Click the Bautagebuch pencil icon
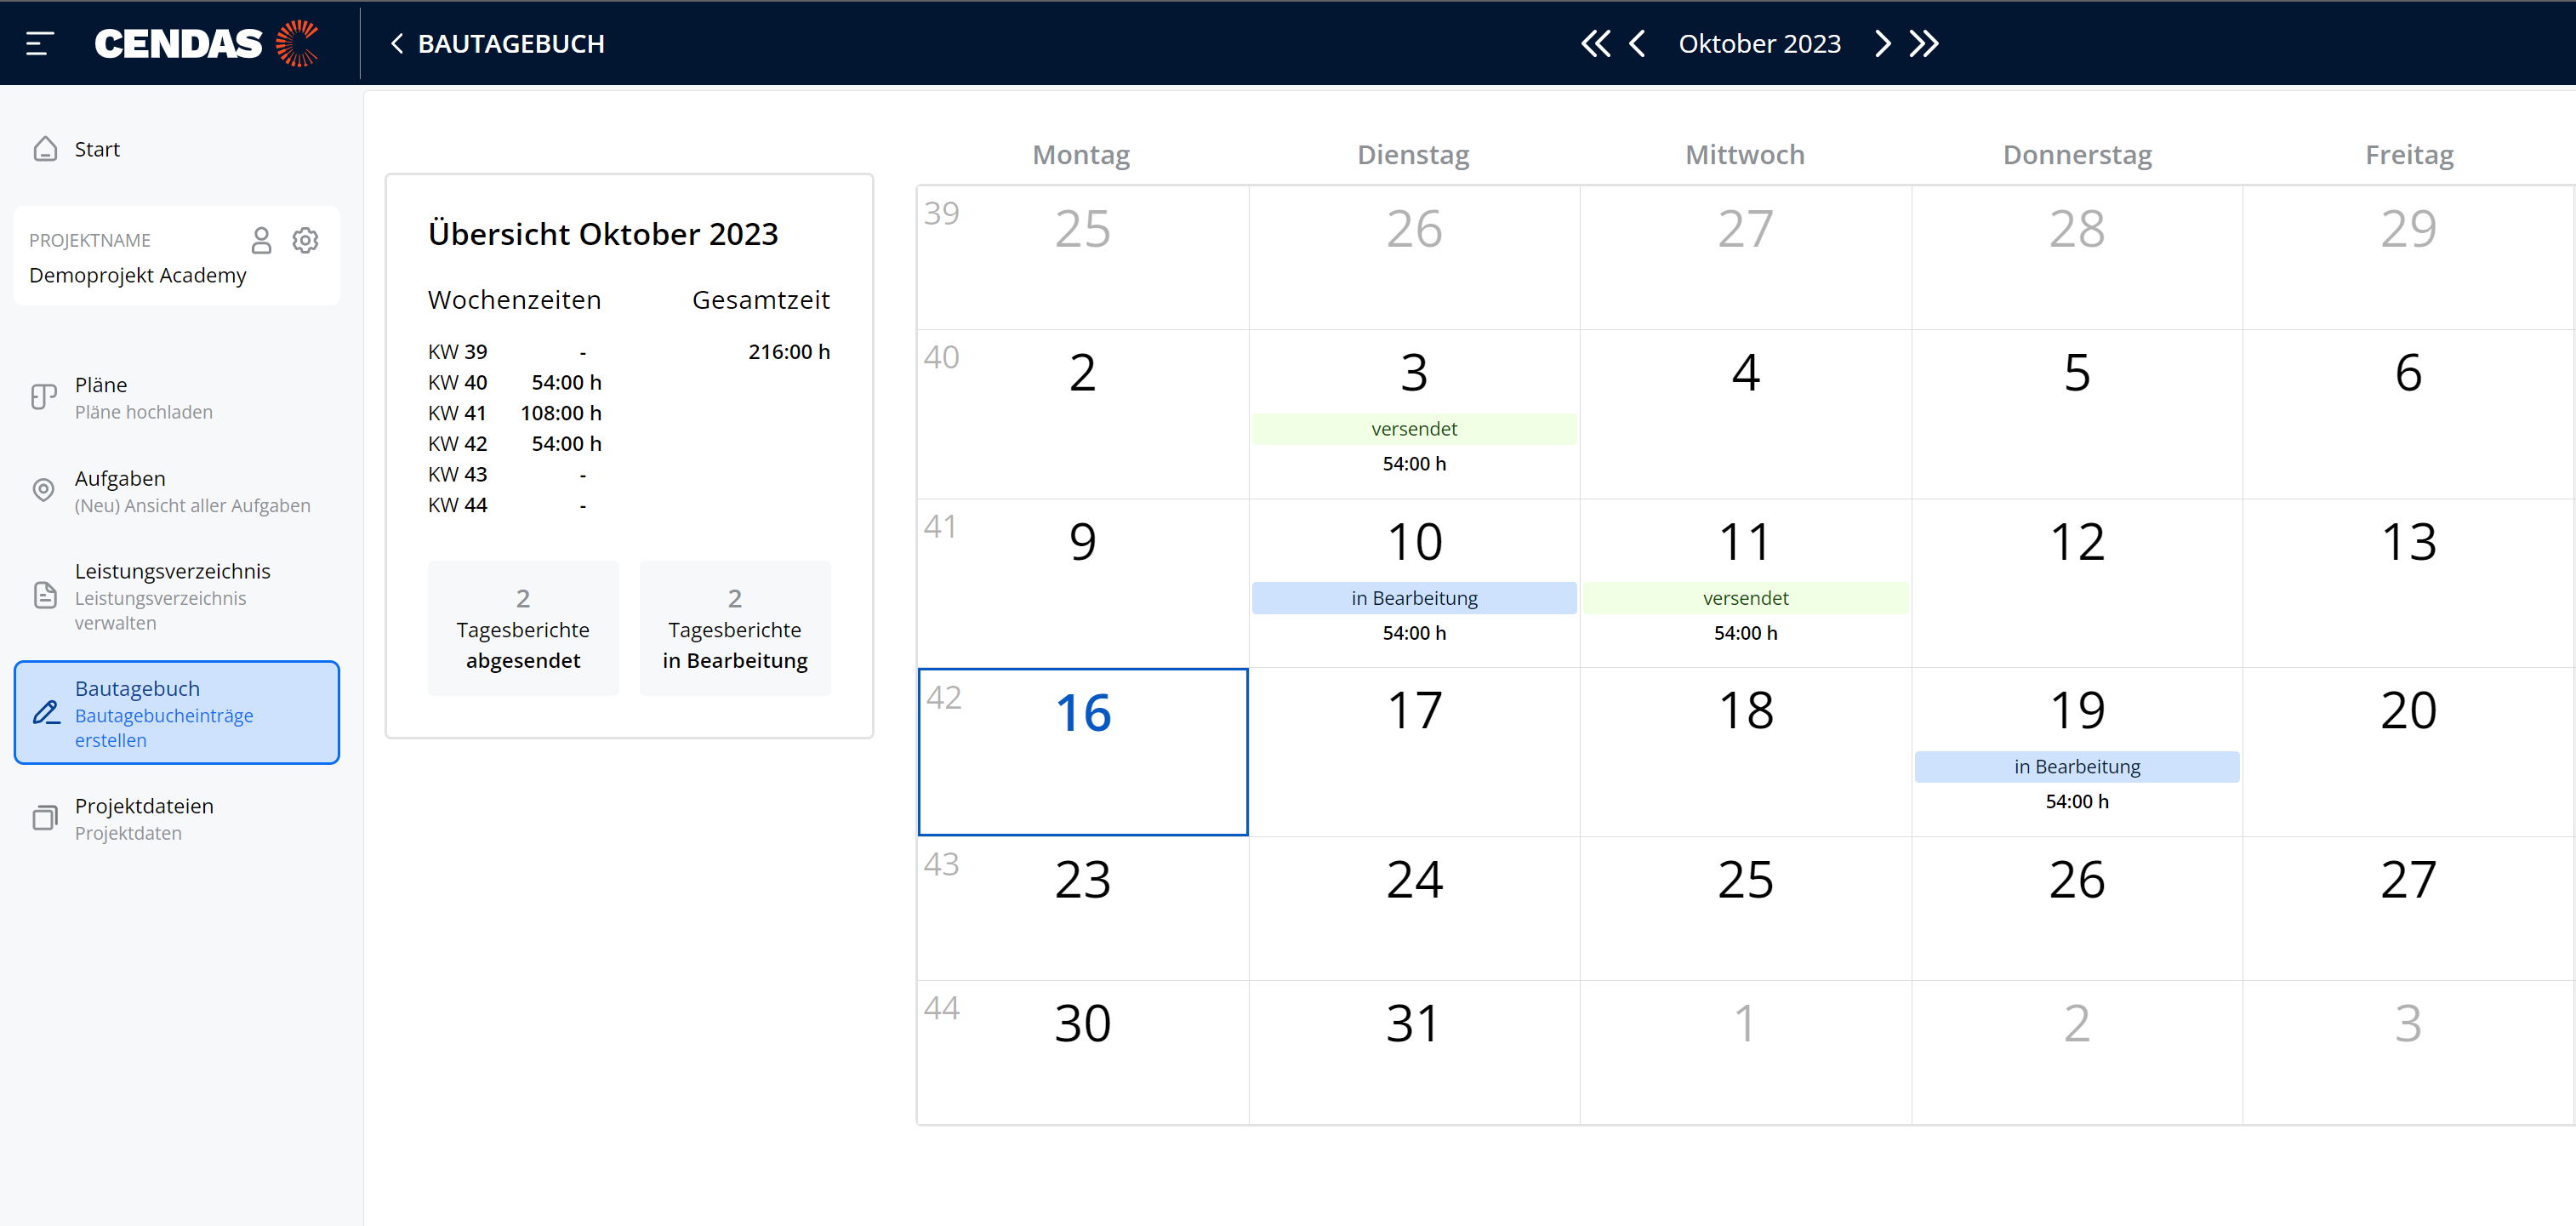Viewport: 2576px width, 1226px height. click(46, 712)
